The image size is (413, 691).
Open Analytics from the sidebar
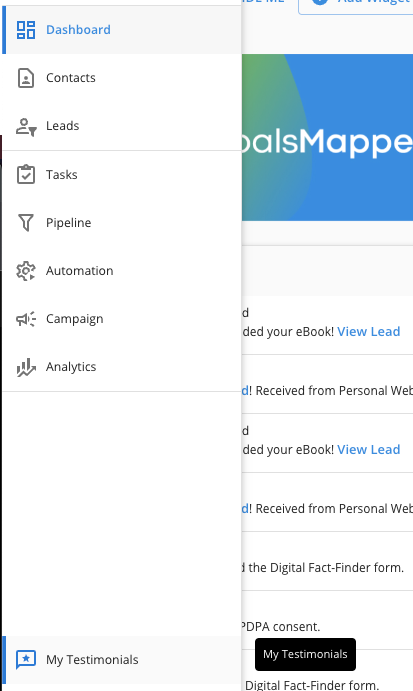pyautogui.click(x=121, y=367)
